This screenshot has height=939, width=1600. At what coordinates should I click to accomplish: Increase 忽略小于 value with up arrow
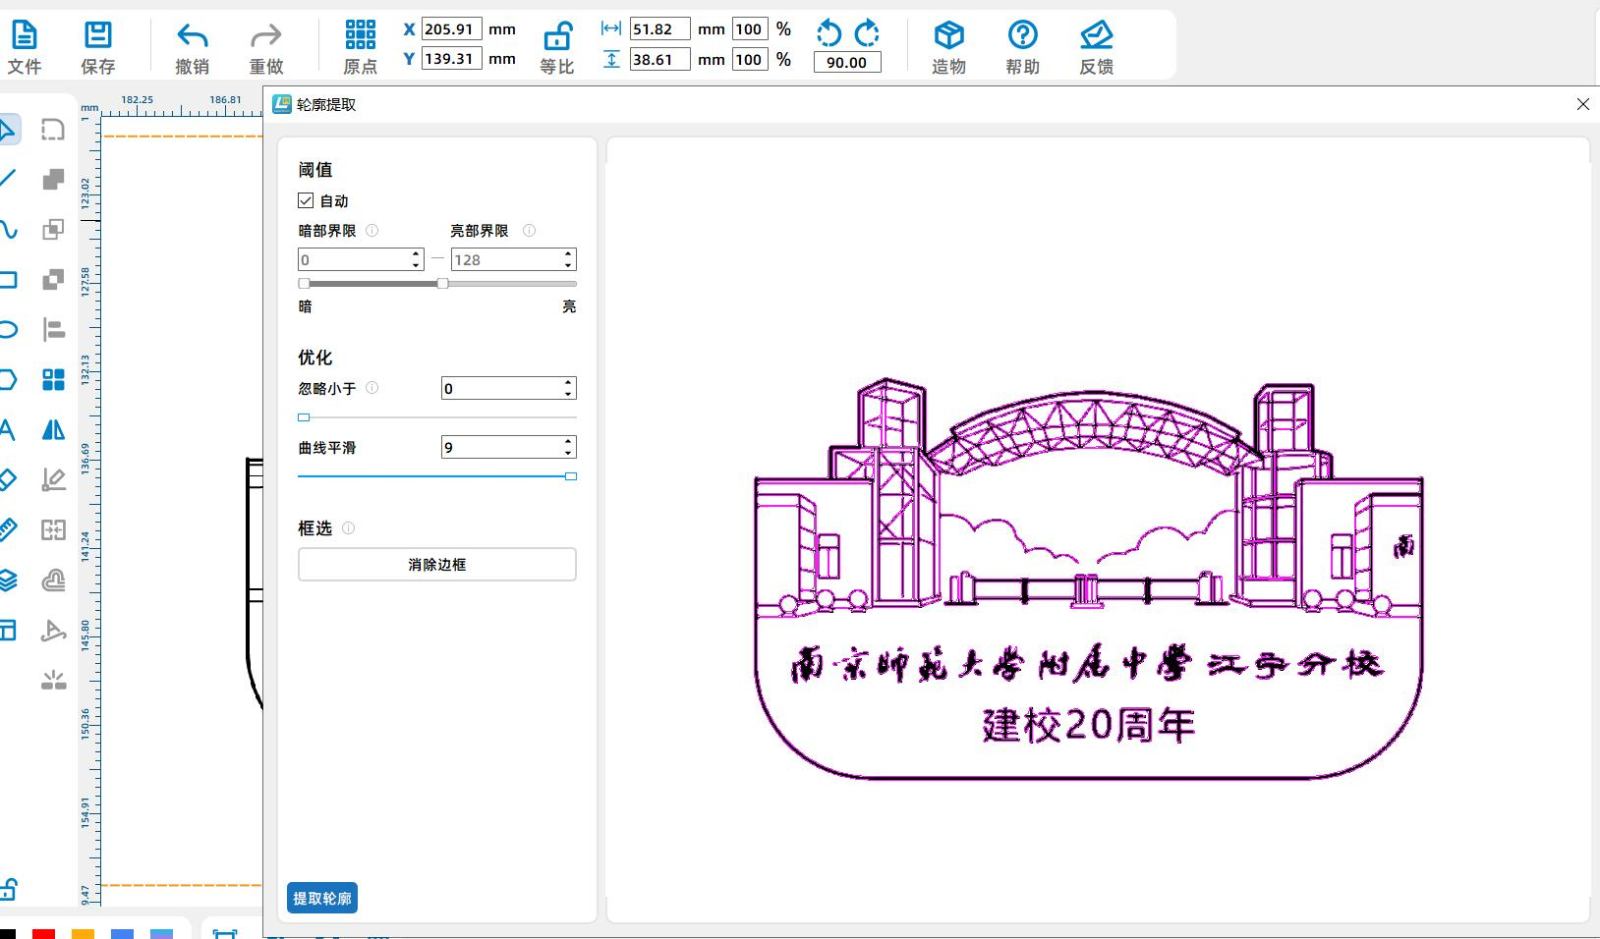pyautogui.click(x=566, y=383)
